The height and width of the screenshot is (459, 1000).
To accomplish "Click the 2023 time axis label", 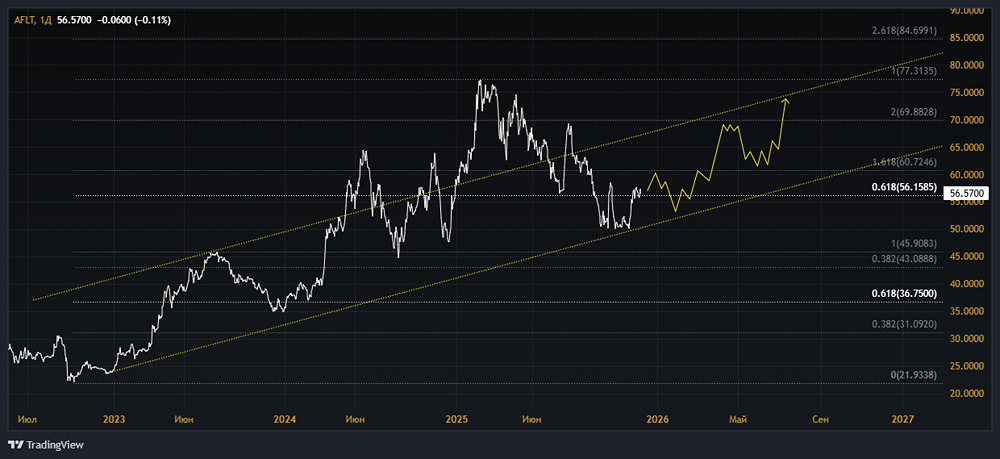I will (x=114, y=419).
